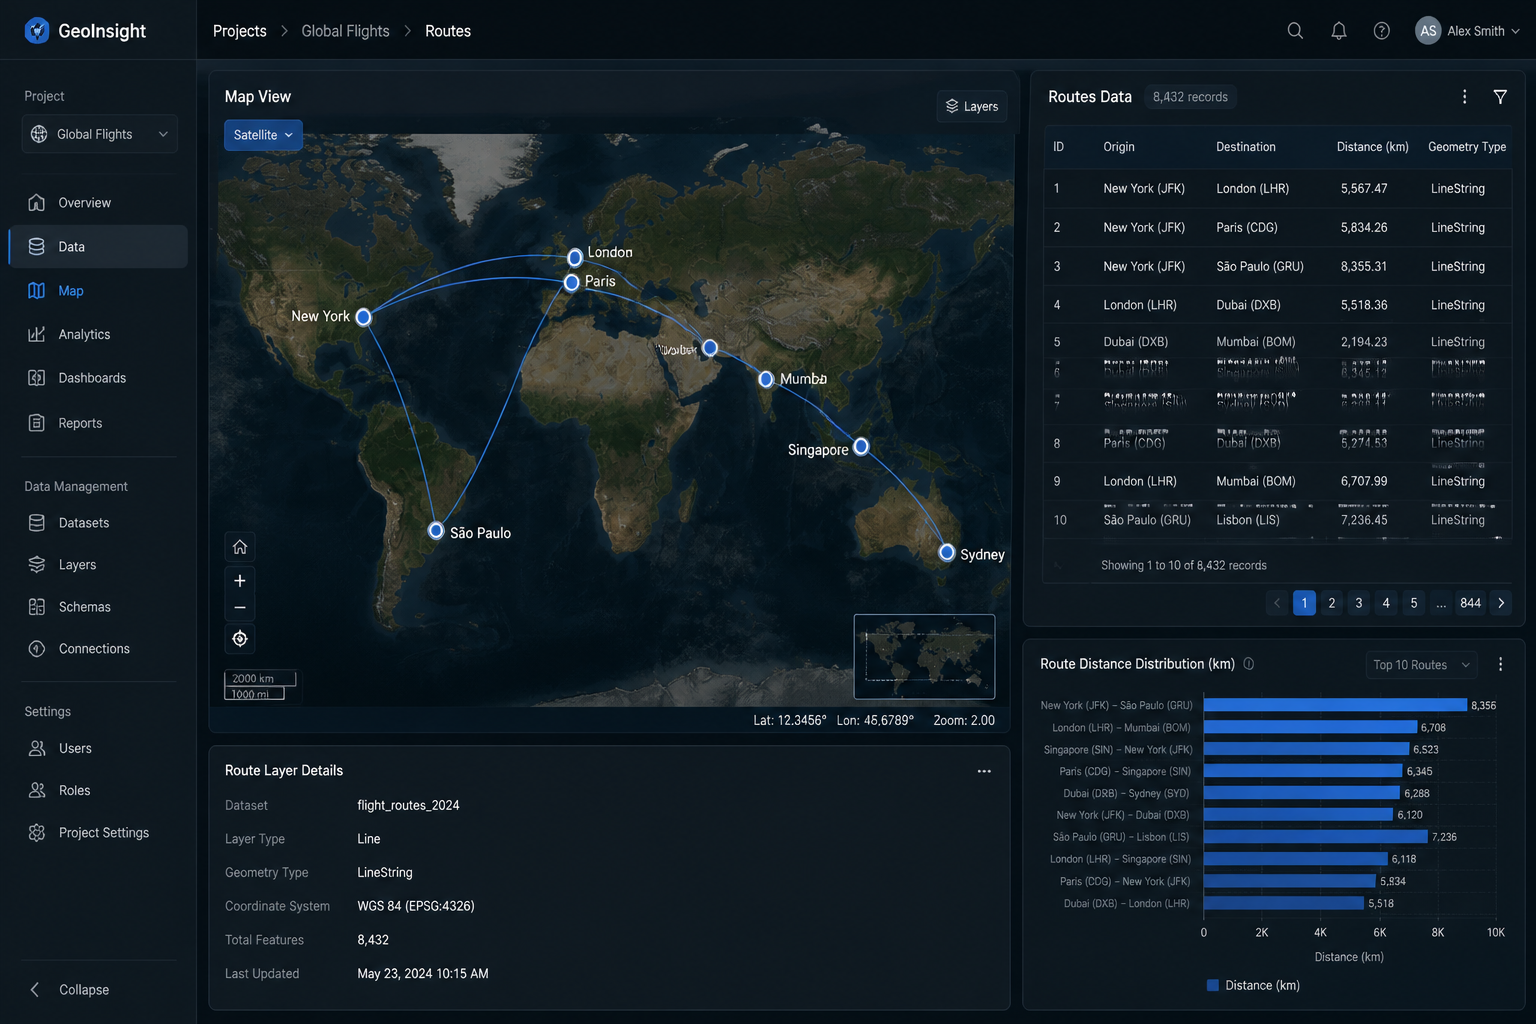Click the Users icon
This screenshot has width=1536, height=1024.
coord(37,749)
